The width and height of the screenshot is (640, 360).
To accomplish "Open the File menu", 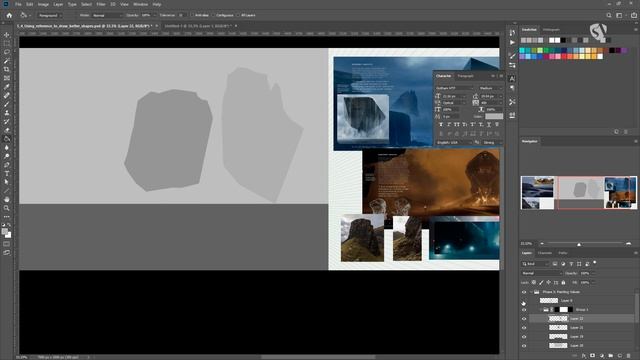I will click(18, 4).
